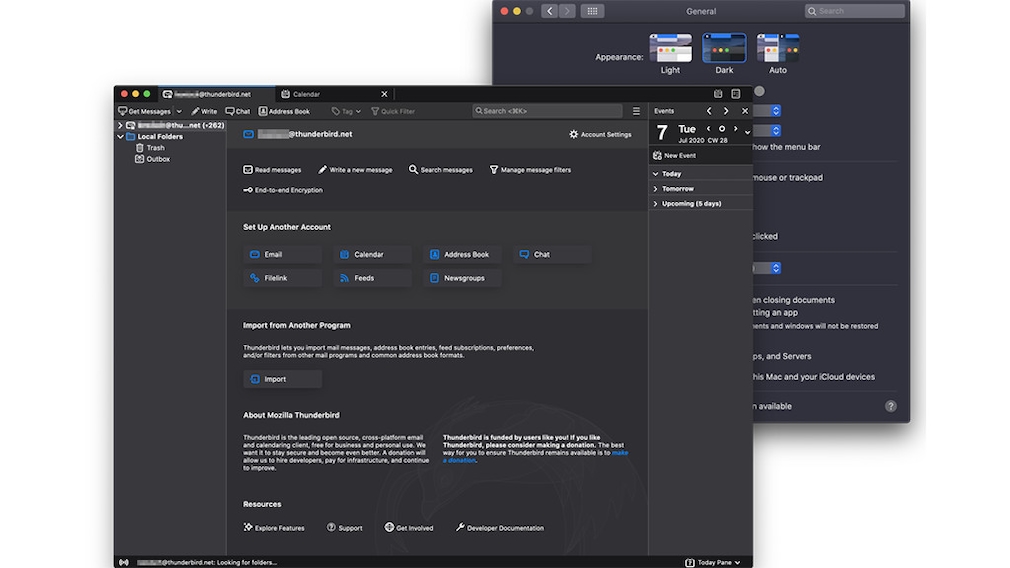Set up a Newsgroups account
Screen dimensions: 1010x568
tap(462, 278)
